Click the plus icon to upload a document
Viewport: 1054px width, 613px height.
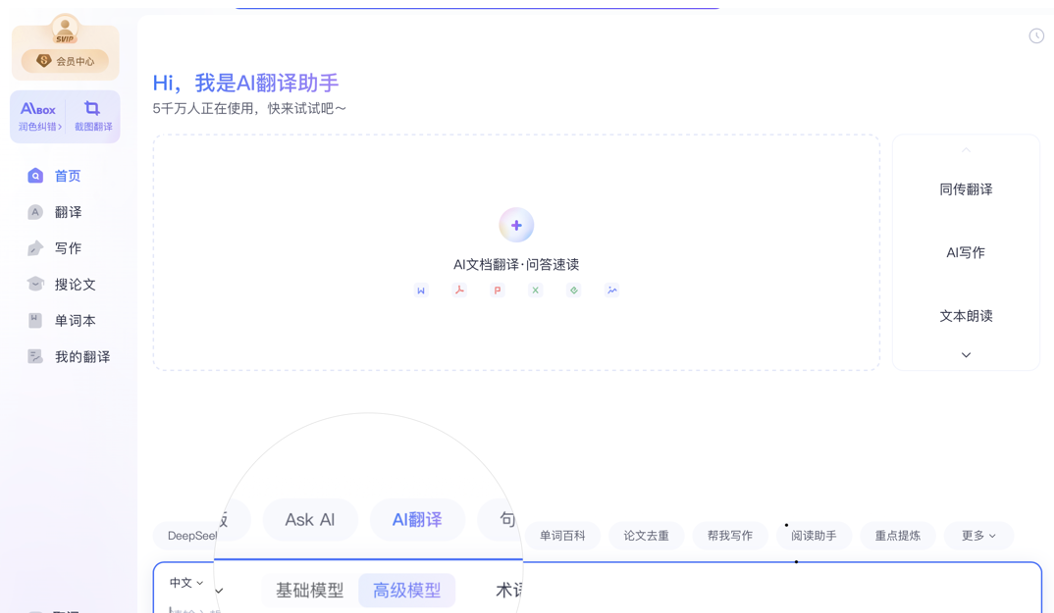[x=516, y=225]
